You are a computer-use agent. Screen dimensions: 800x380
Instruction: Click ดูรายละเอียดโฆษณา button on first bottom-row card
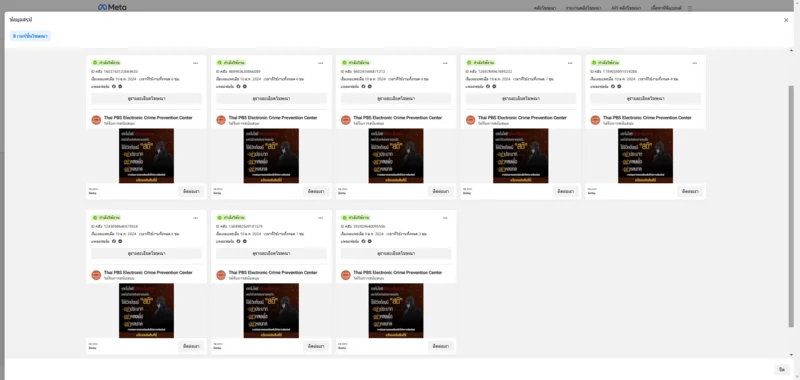click(x=146, y=254)
